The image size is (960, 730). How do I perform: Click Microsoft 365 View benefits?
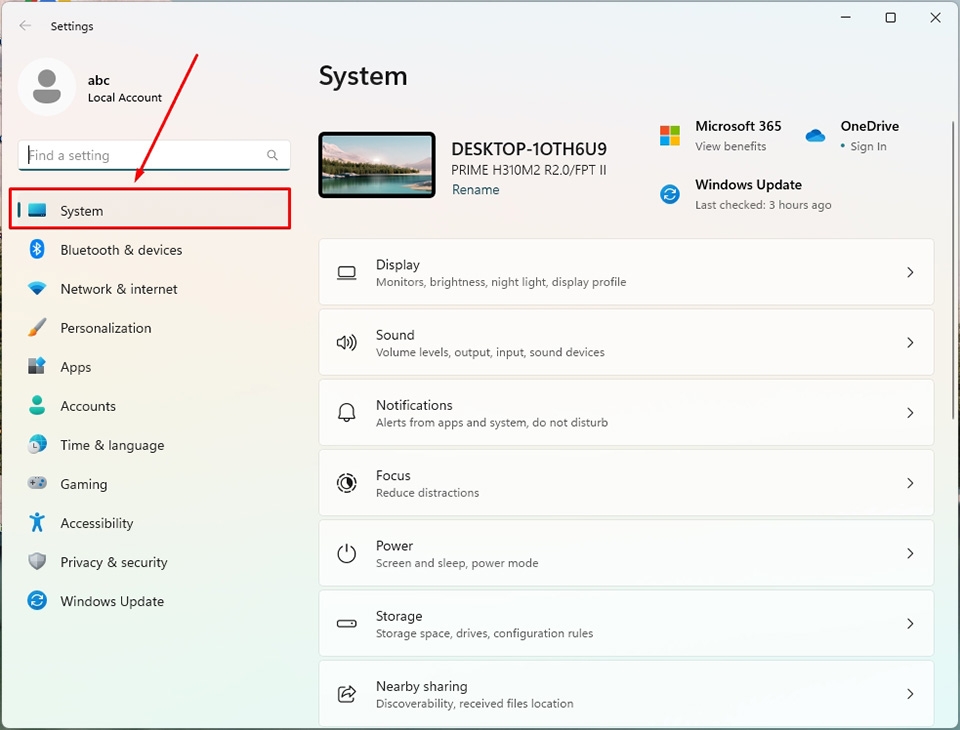pos(730,146)
